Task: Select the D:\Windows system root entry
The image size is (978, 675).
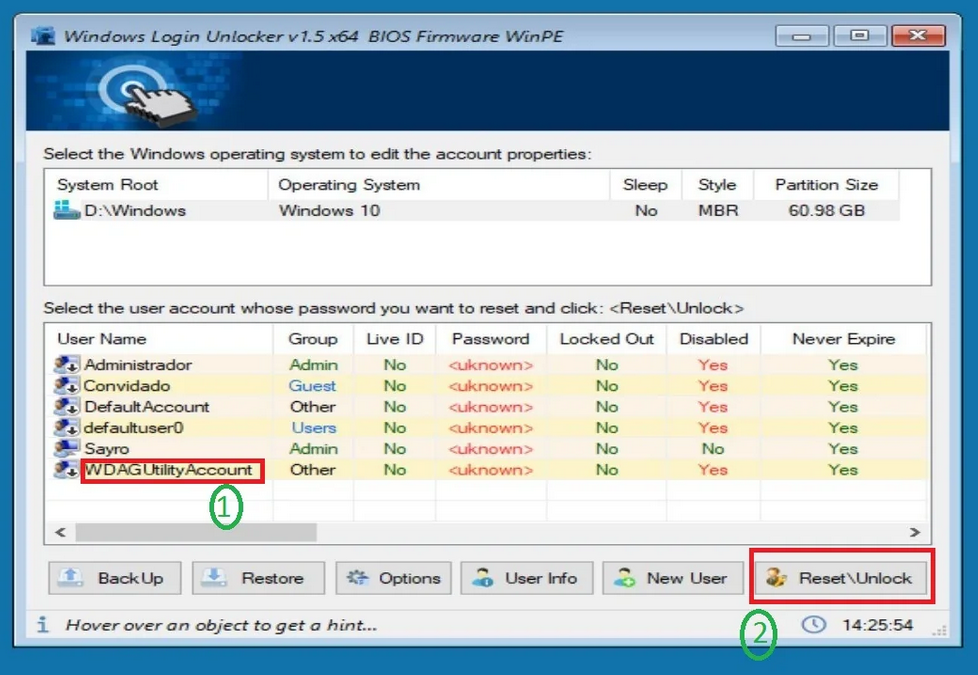Action: tap(135, 210)
